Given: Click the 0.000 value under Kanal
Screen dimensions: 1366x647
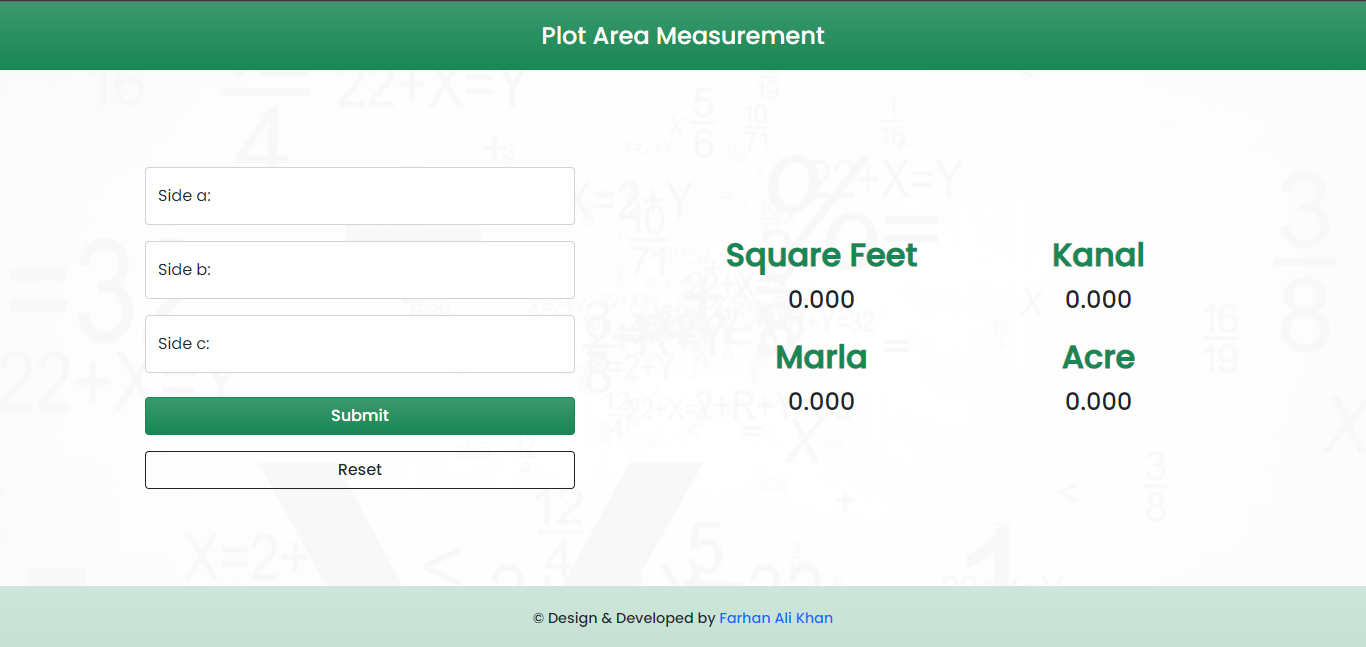Looking at the screenshot, I should click(1098, 300).
